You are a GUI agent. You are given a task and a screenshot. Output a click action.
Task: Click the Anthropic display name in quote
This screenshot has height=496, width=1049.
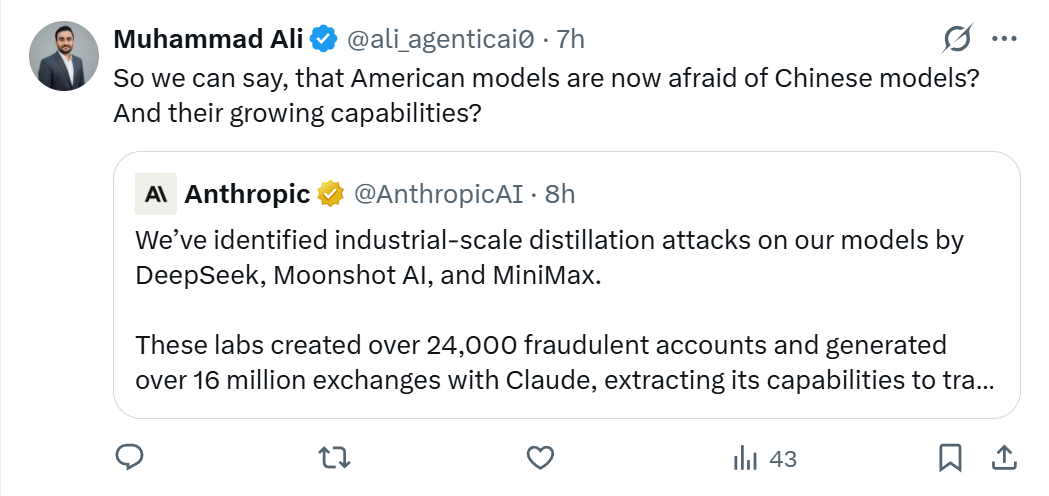point(247,194)
